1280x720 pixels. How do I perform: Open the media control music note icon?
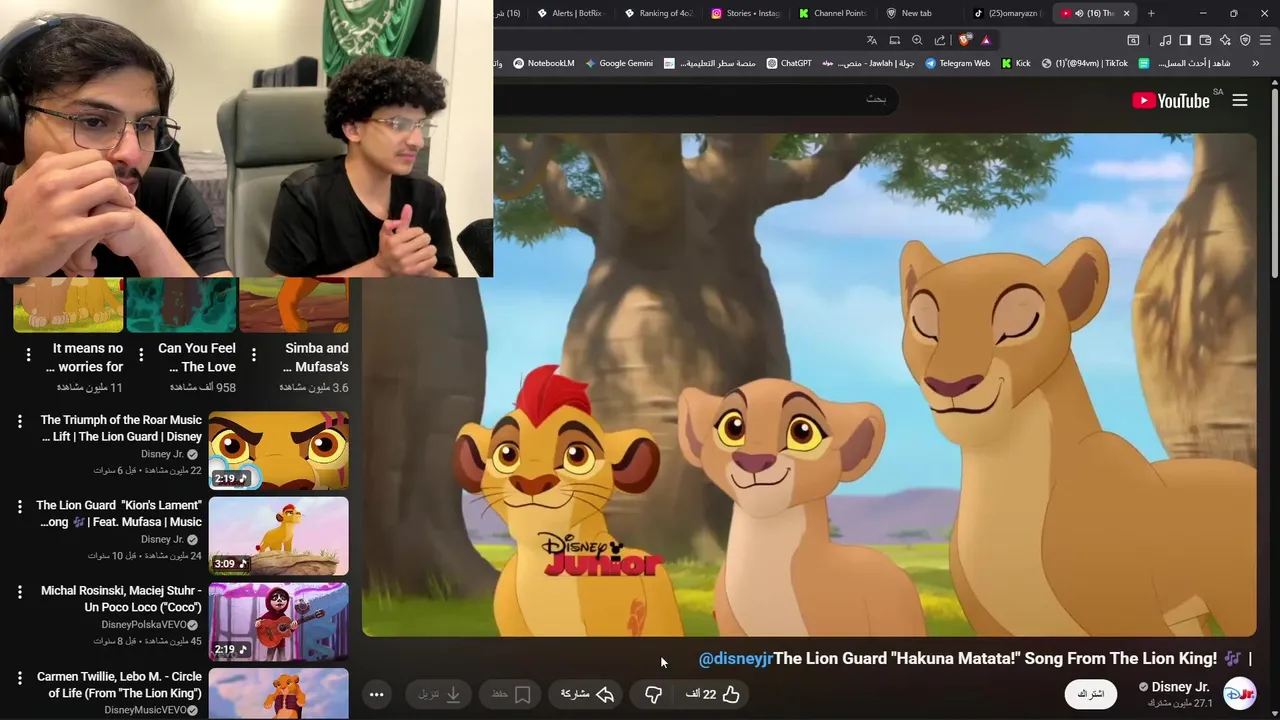coord(1165,40)
